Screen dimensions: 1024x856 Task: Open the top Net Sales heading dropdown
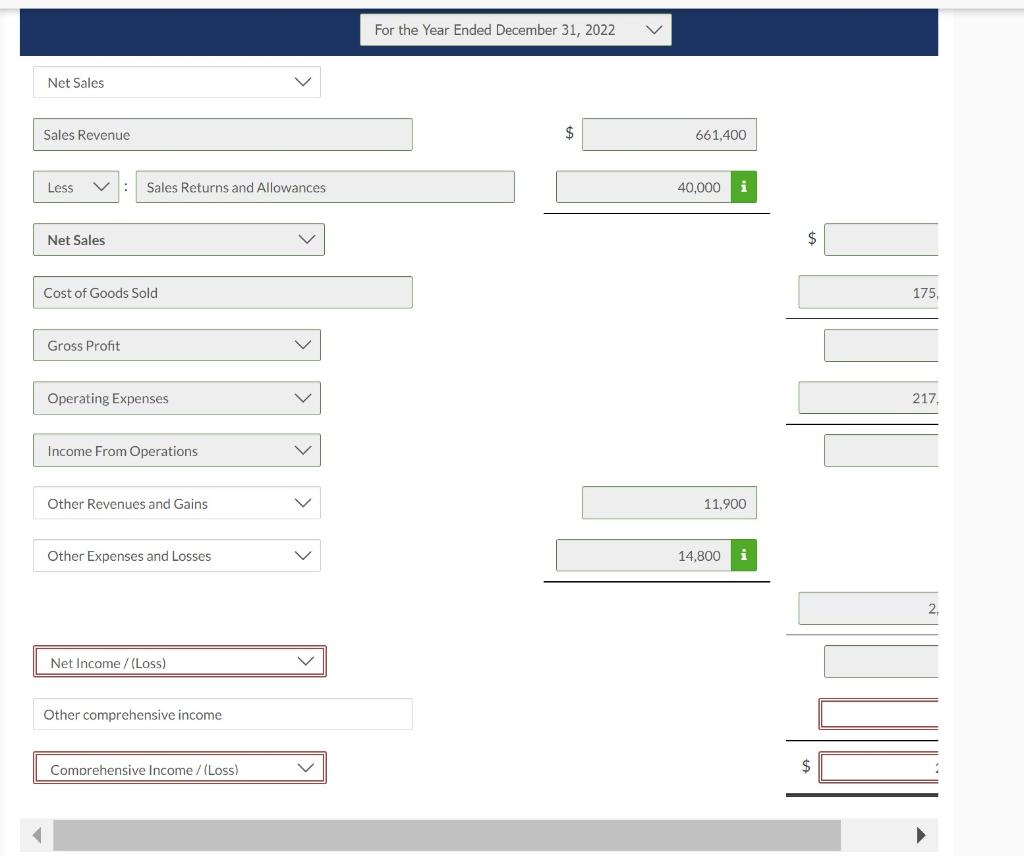click(177, 82)
